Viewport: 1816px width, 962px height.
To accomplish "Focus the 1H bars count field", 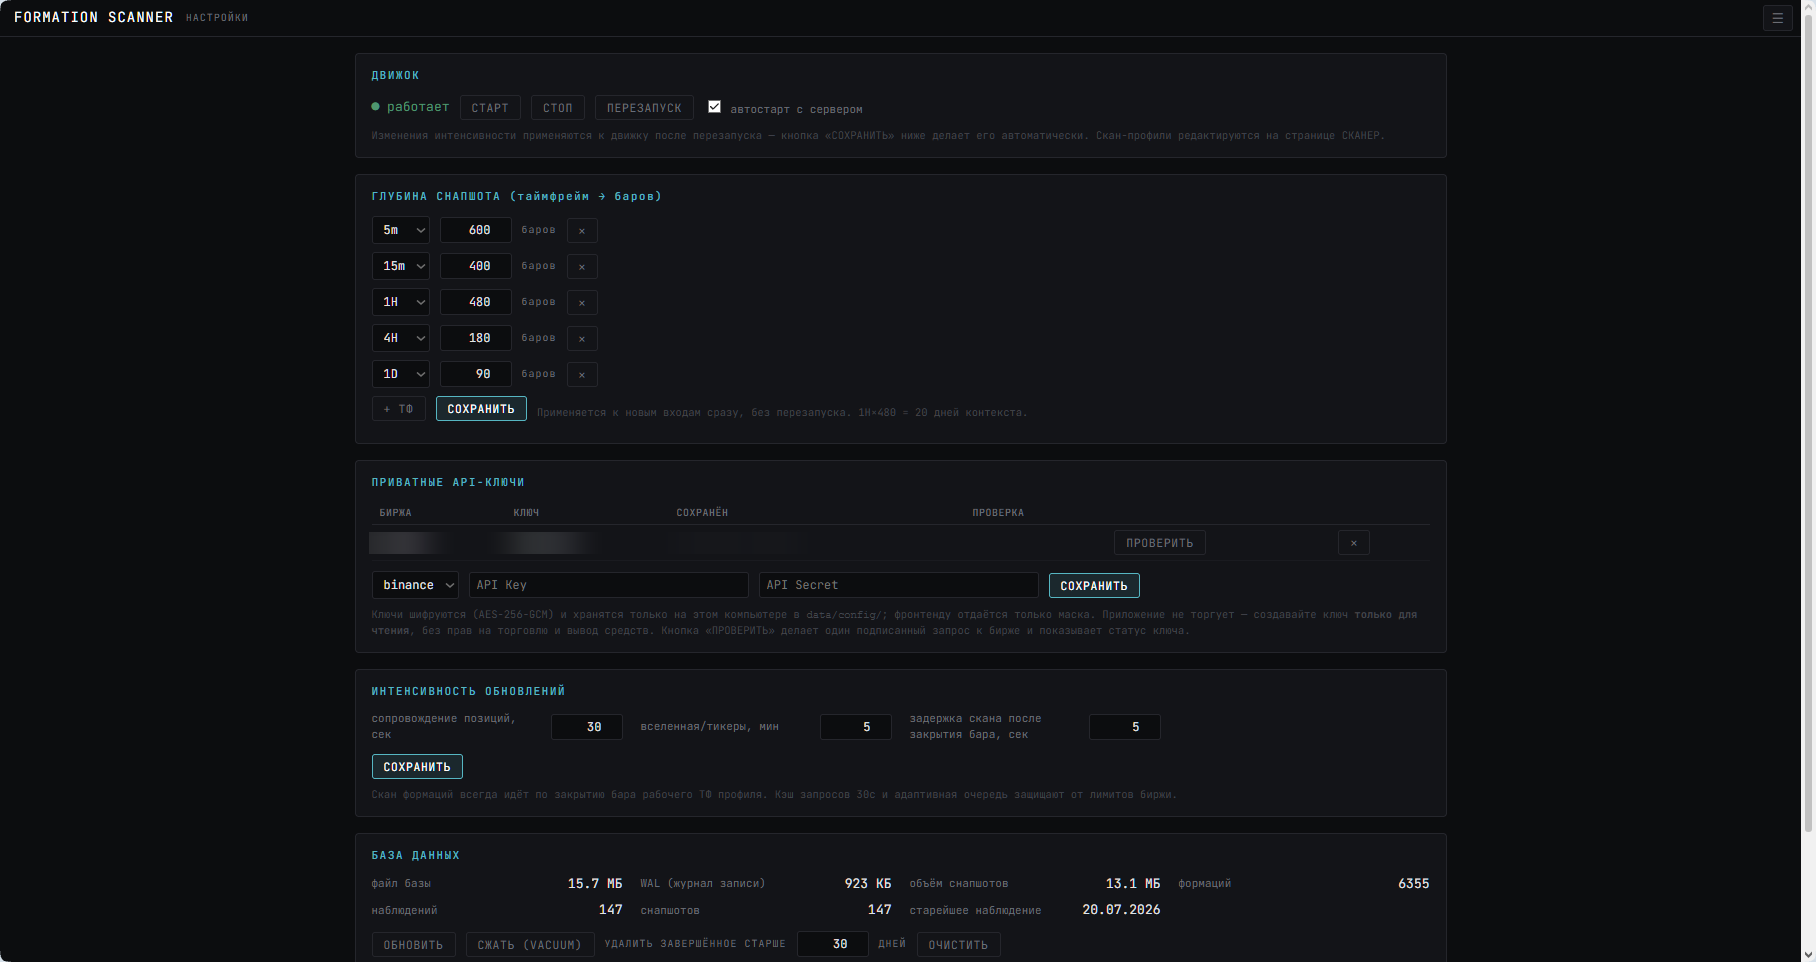I will 476,302.
